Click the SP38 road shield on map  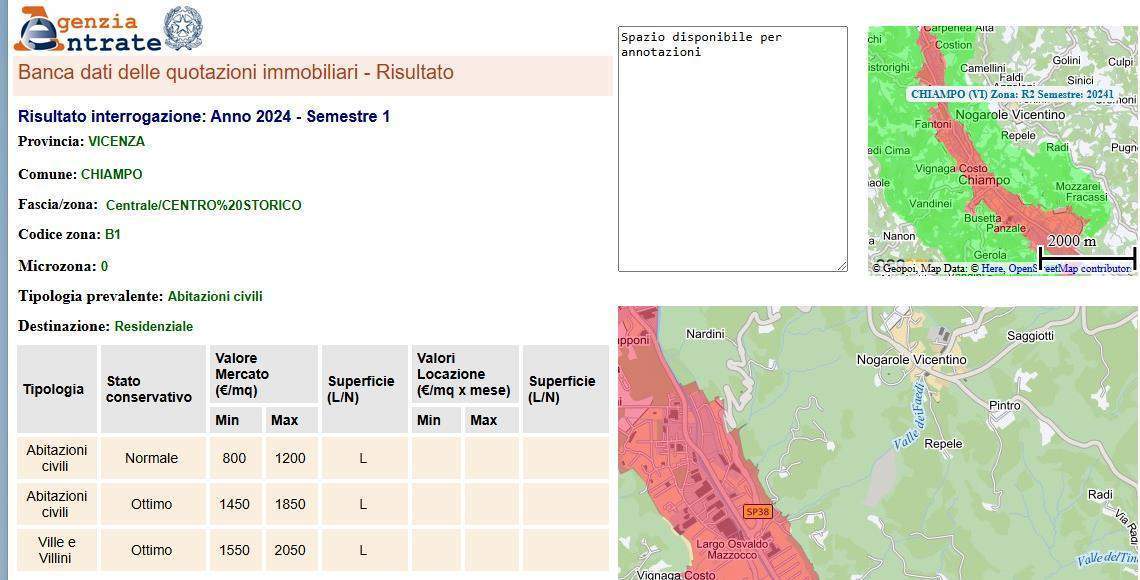[757, 512]
